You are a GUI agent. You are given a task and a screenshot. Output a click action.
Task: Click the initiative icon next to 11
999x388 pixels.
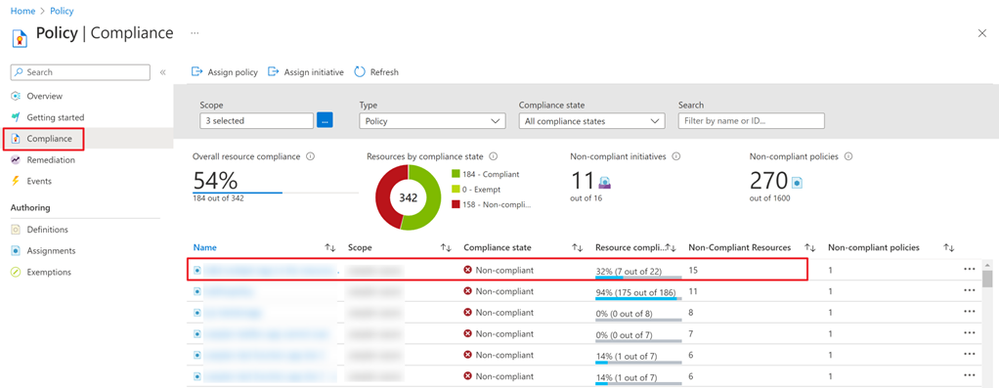point(605,183)
